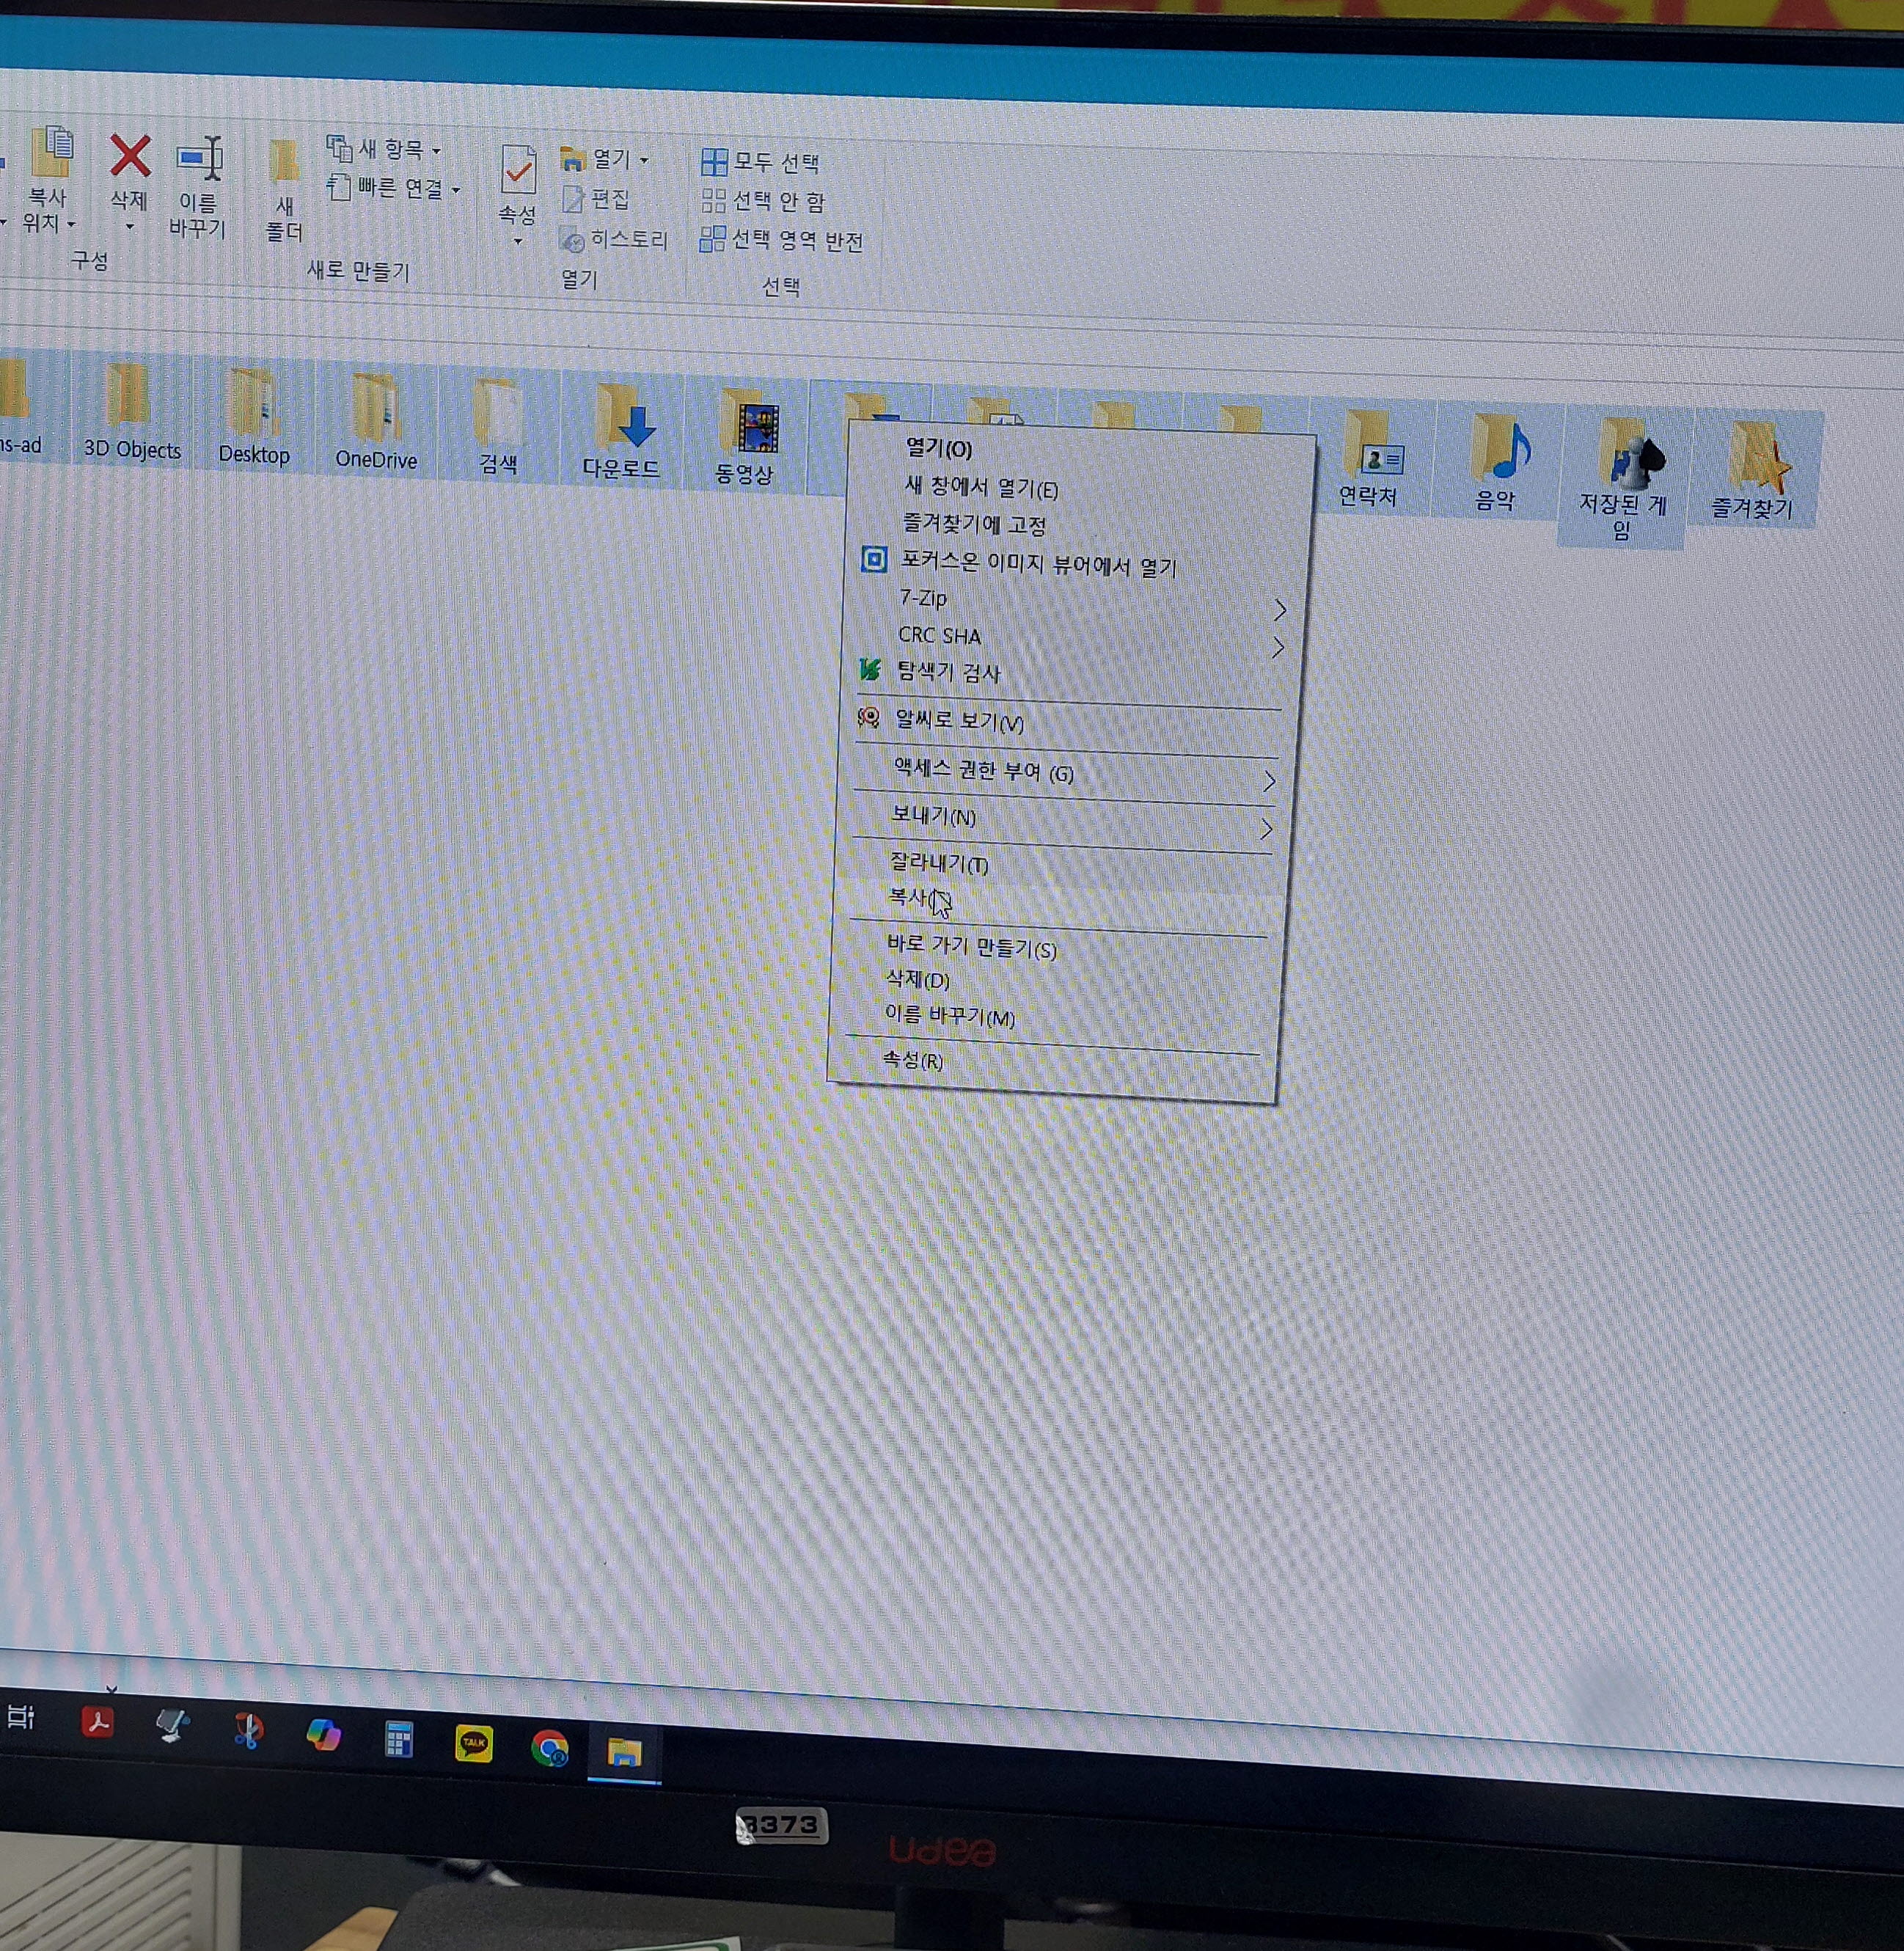Open KakaoTalk from the taskbar
1904x1951 pixels.
click(x=473, y=1743)
